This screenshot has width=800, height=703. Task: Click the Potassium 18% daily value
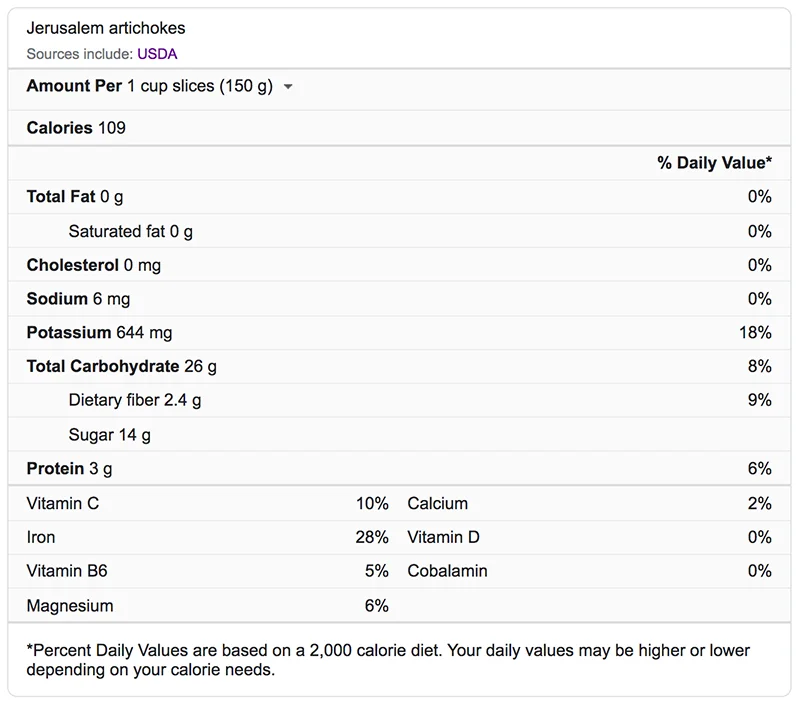[755, 333]
